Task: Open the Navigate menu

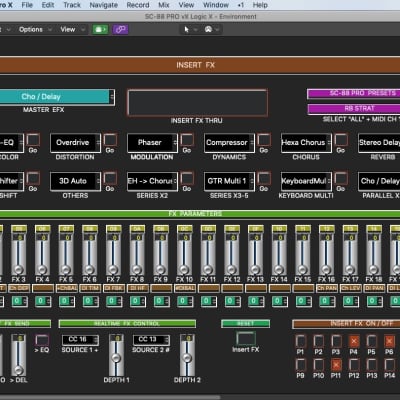Action: (x=104, y=5)
